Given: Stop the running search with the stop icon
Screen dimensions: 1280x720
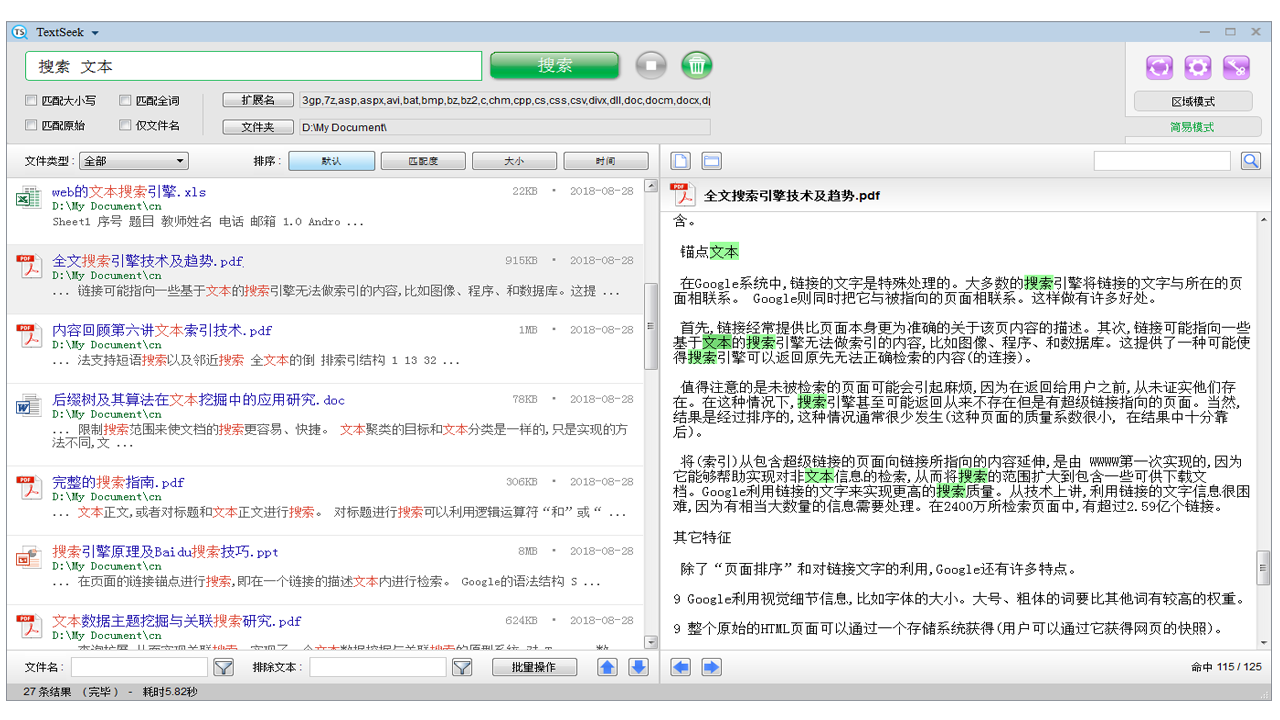Looking at the screenshot, I should pos(651,65).
